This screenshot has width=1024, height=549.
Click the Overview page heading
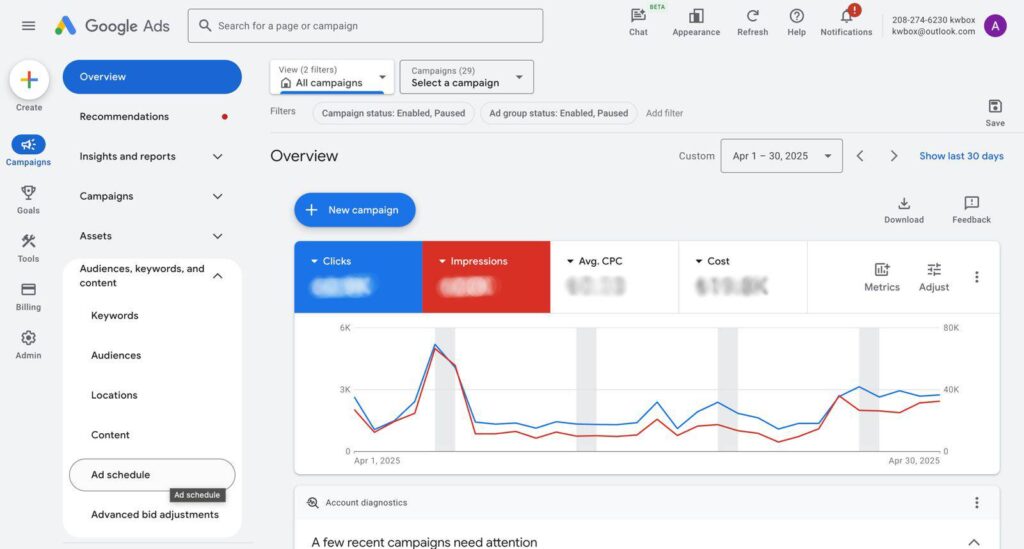pyautogui.click(x=304, y=156)
